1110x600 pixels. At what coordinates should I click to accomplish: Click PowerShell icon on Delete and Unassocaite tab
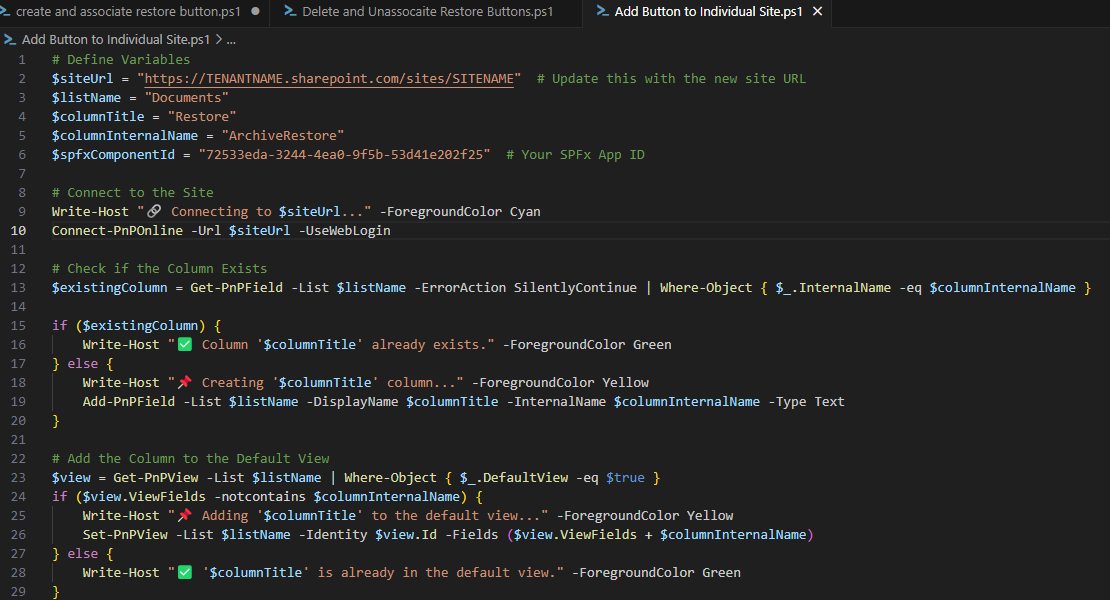point(290,12)
